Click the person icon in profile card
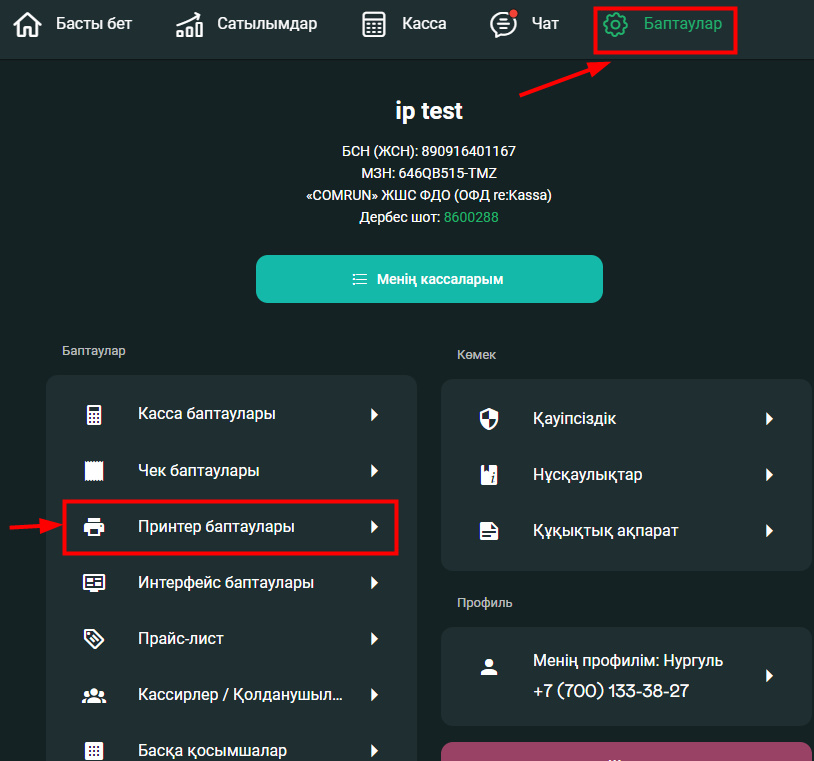Image resolution: width=814 pixels, height=761 pixels. point(489,667)
